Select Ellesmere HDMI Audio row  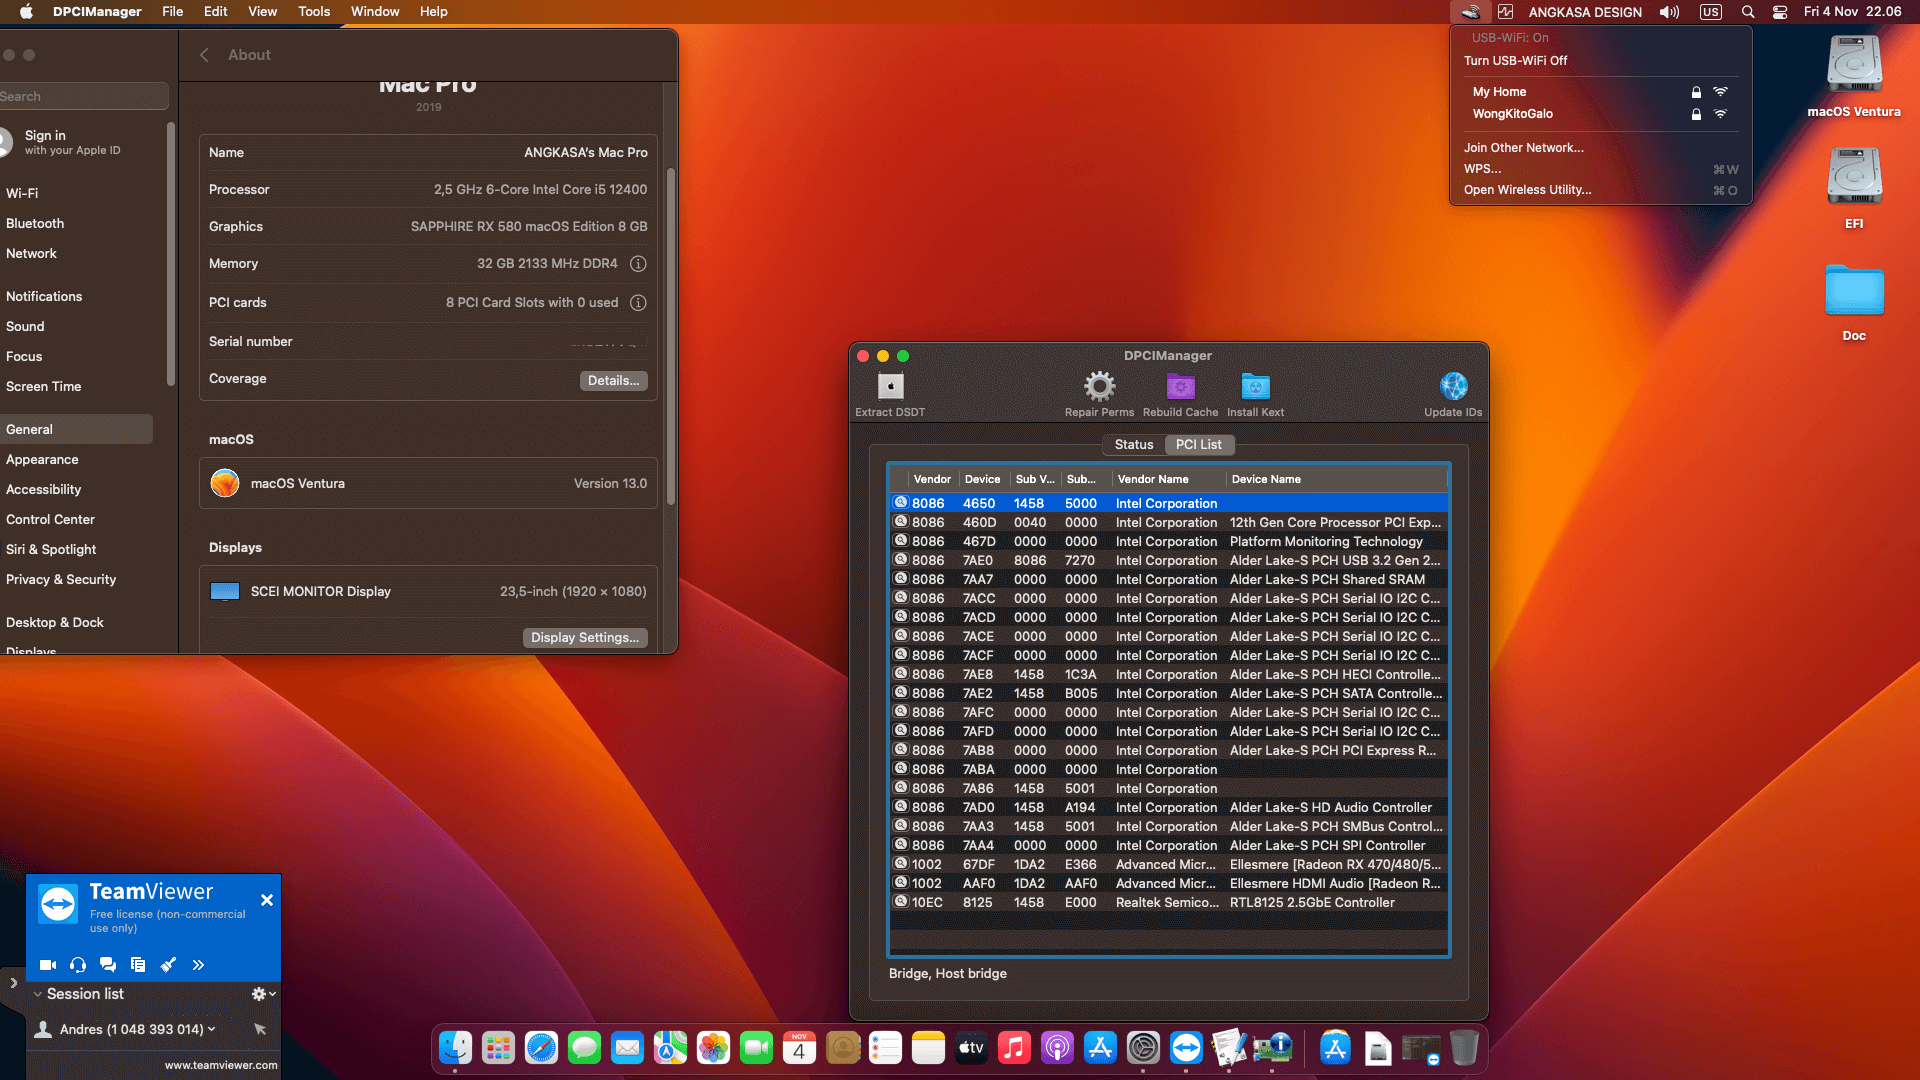pos(1168,884)
